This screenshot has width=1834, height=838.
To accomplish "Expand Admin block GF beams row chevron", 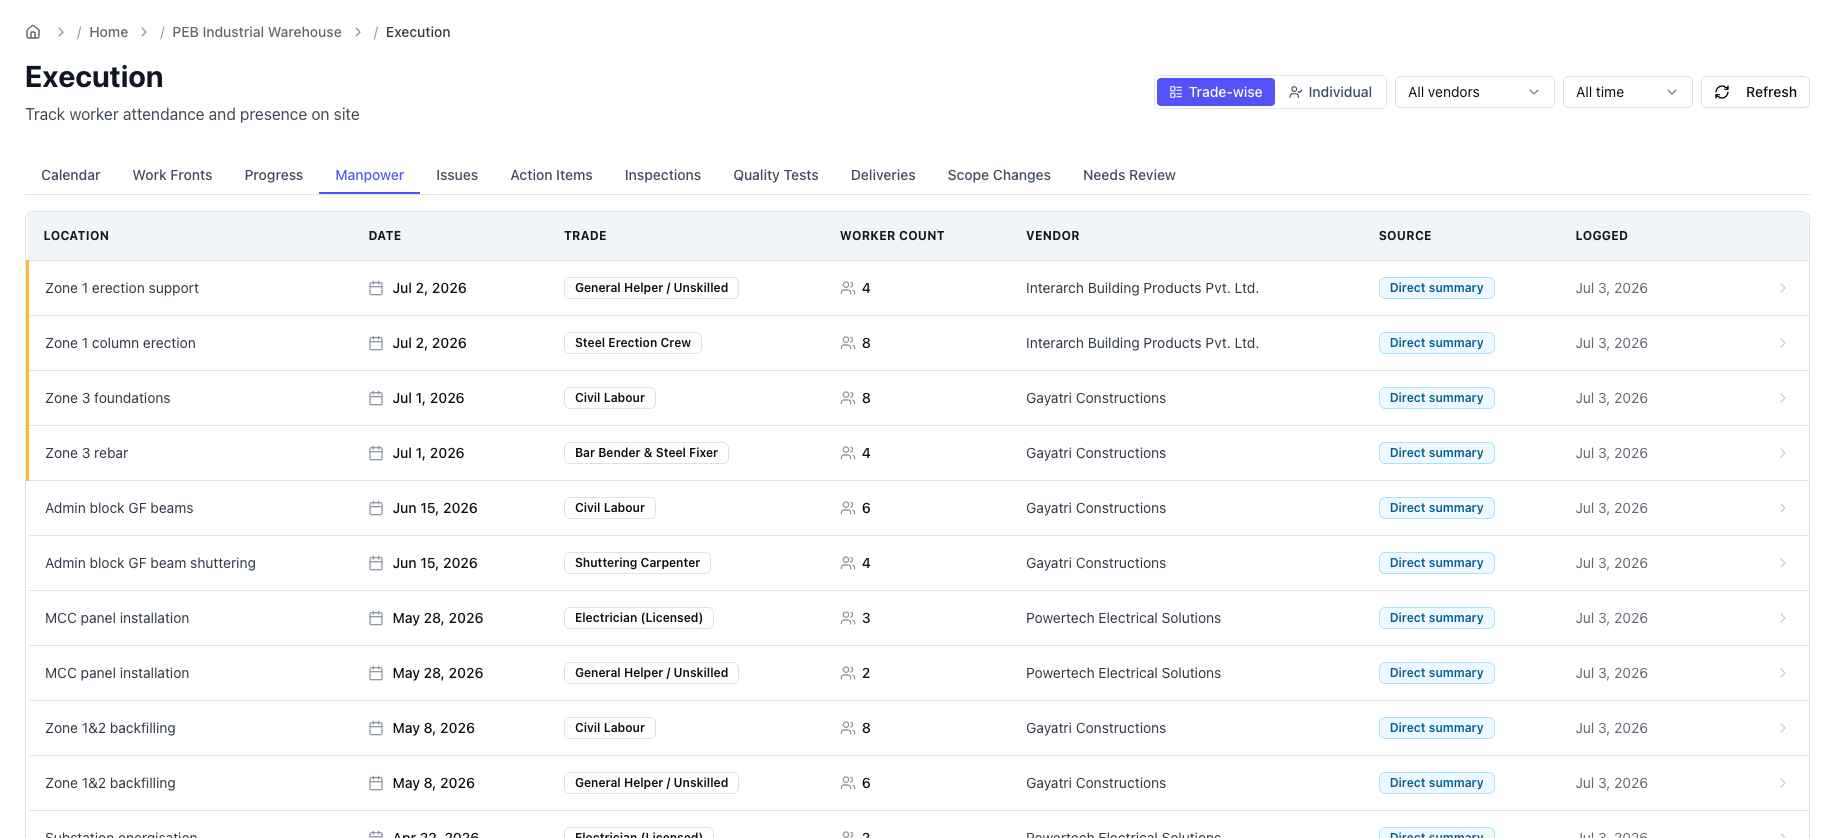I will point(1783,508).
